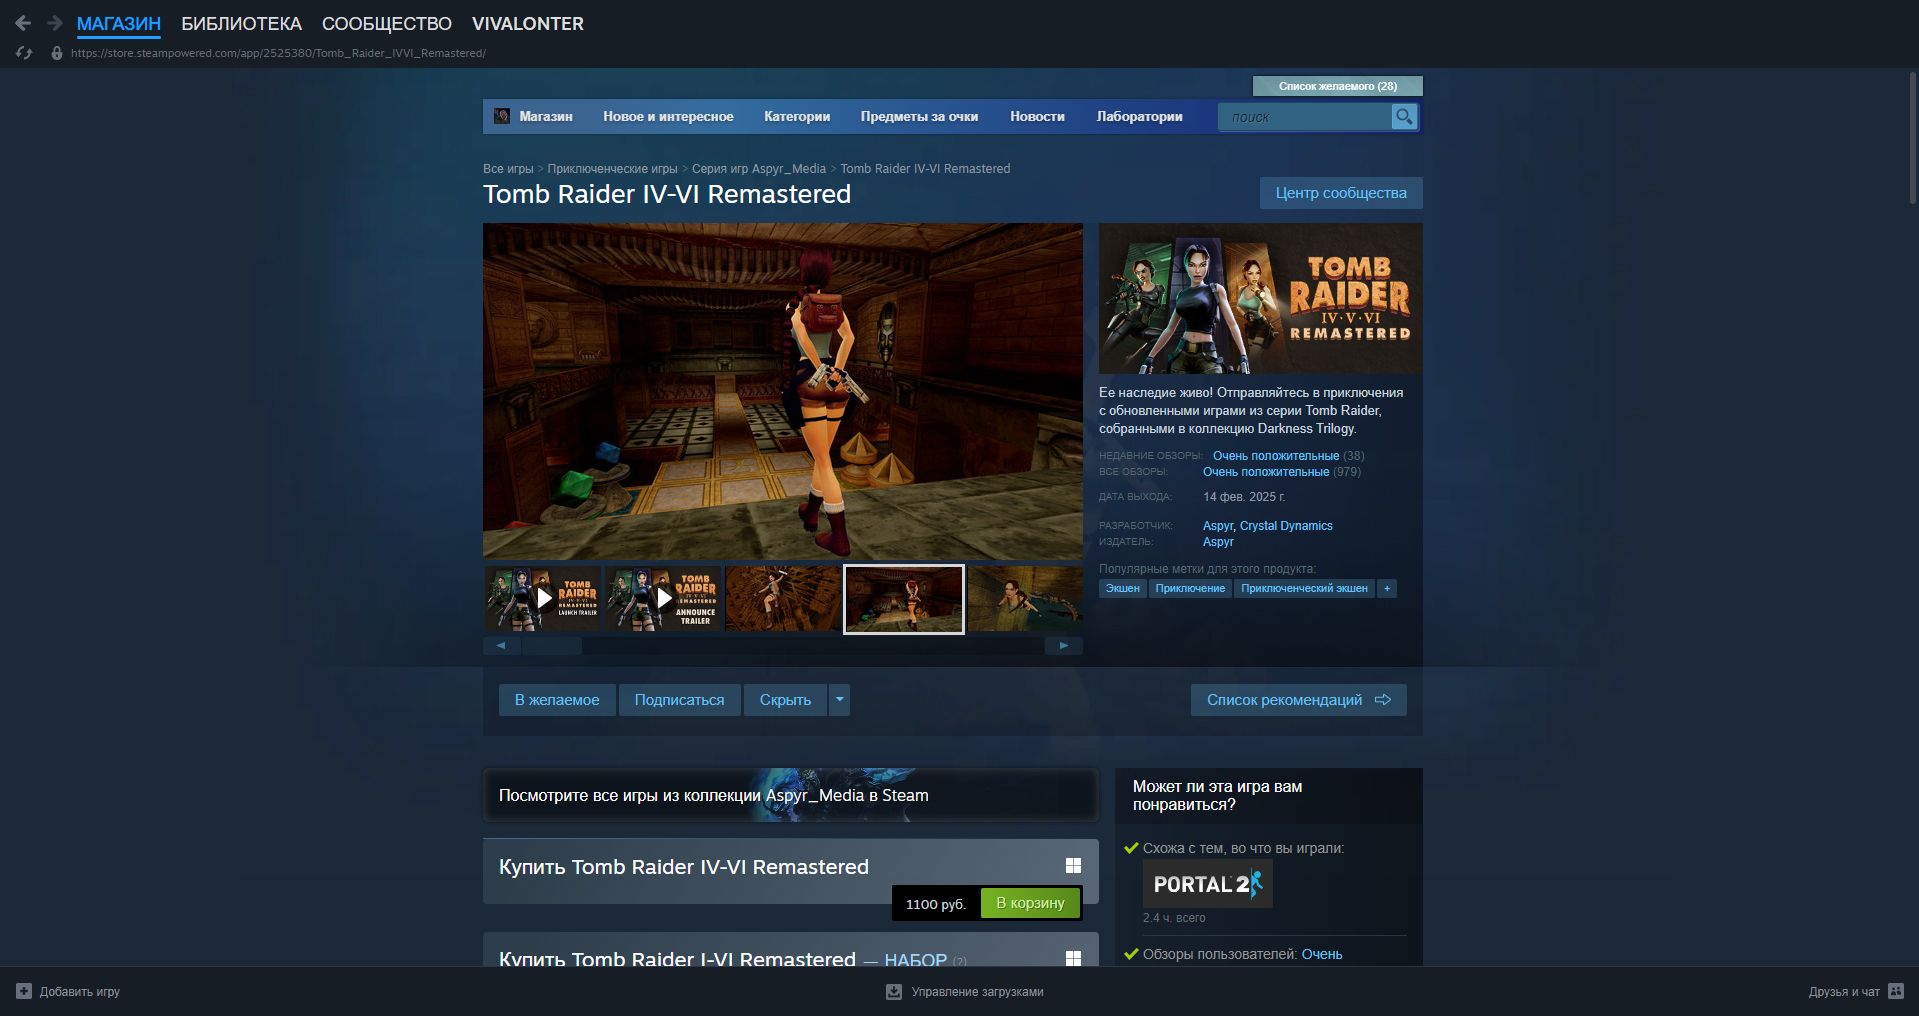The width and height of the screenshot is (1919, 1016).
Task: Open the Категории store menu
Action: 797,117
